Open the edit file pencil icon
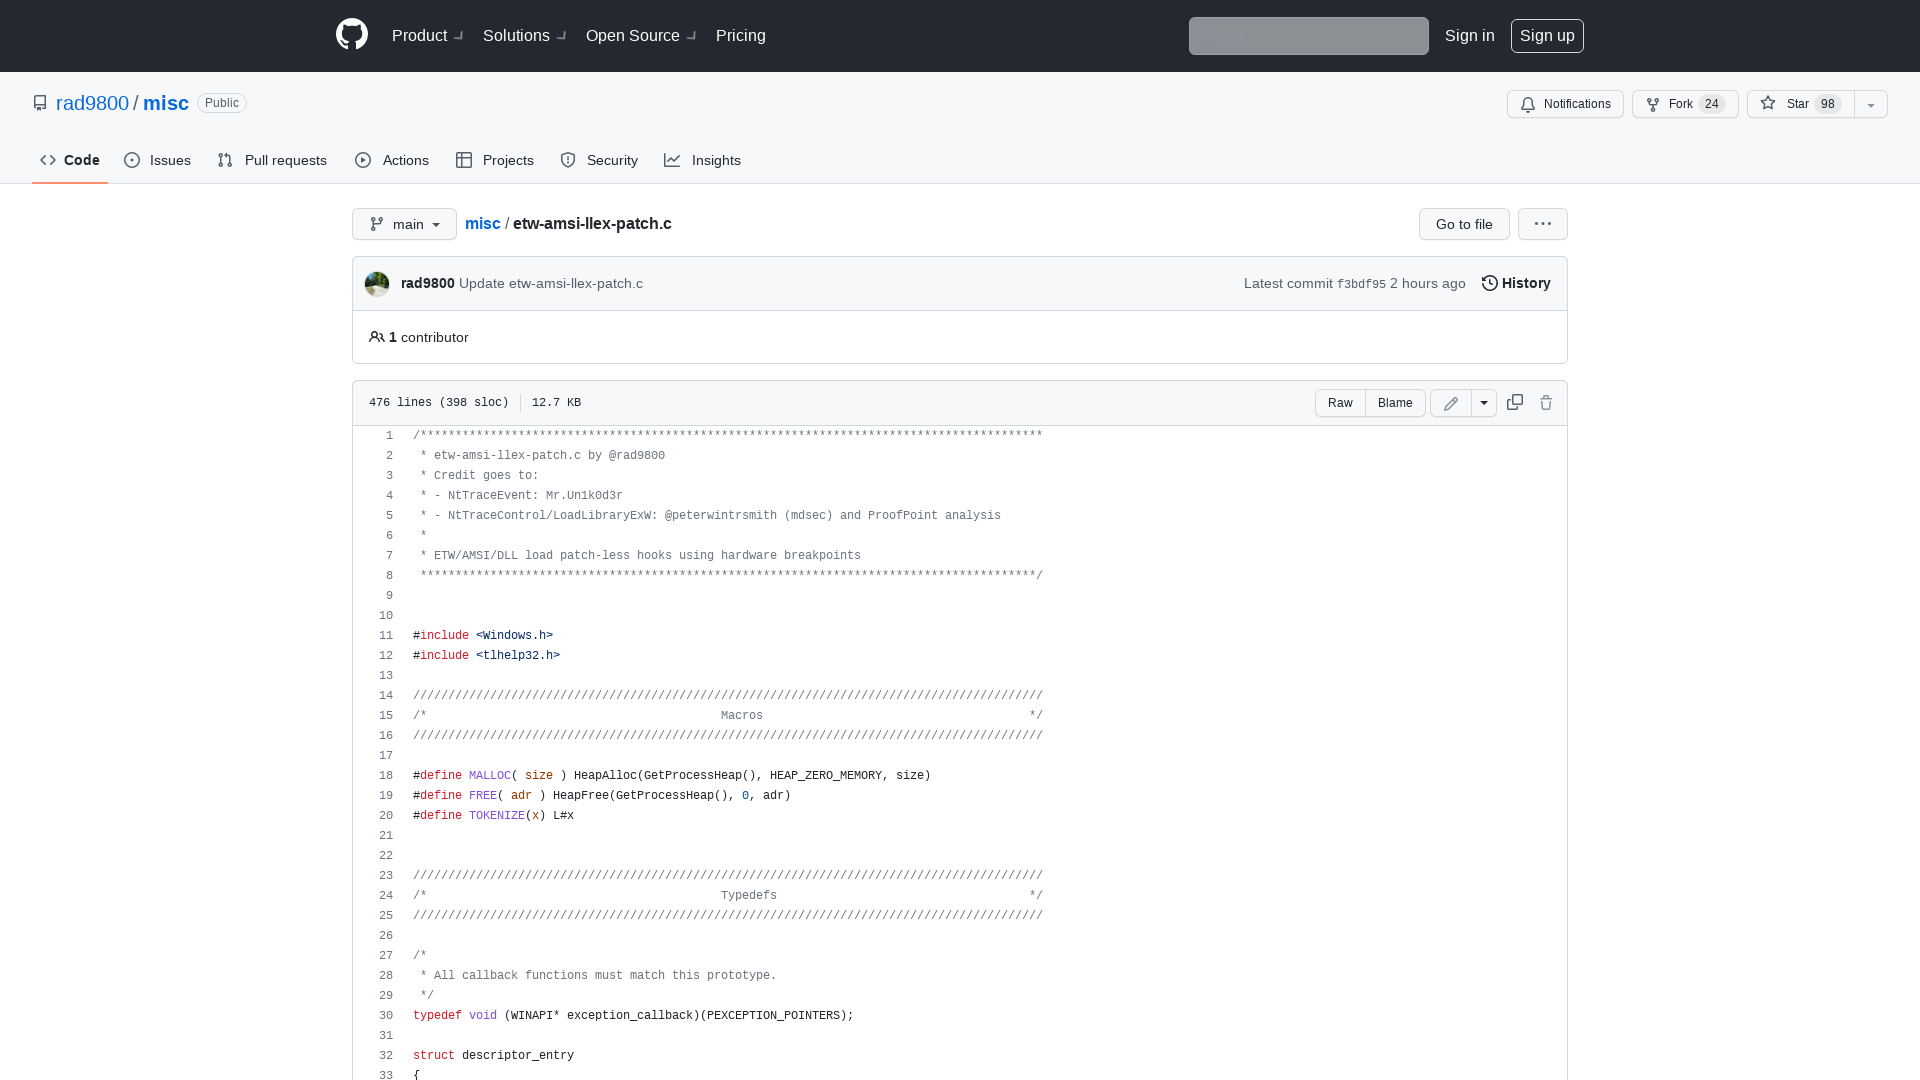 pos(1450,403)
